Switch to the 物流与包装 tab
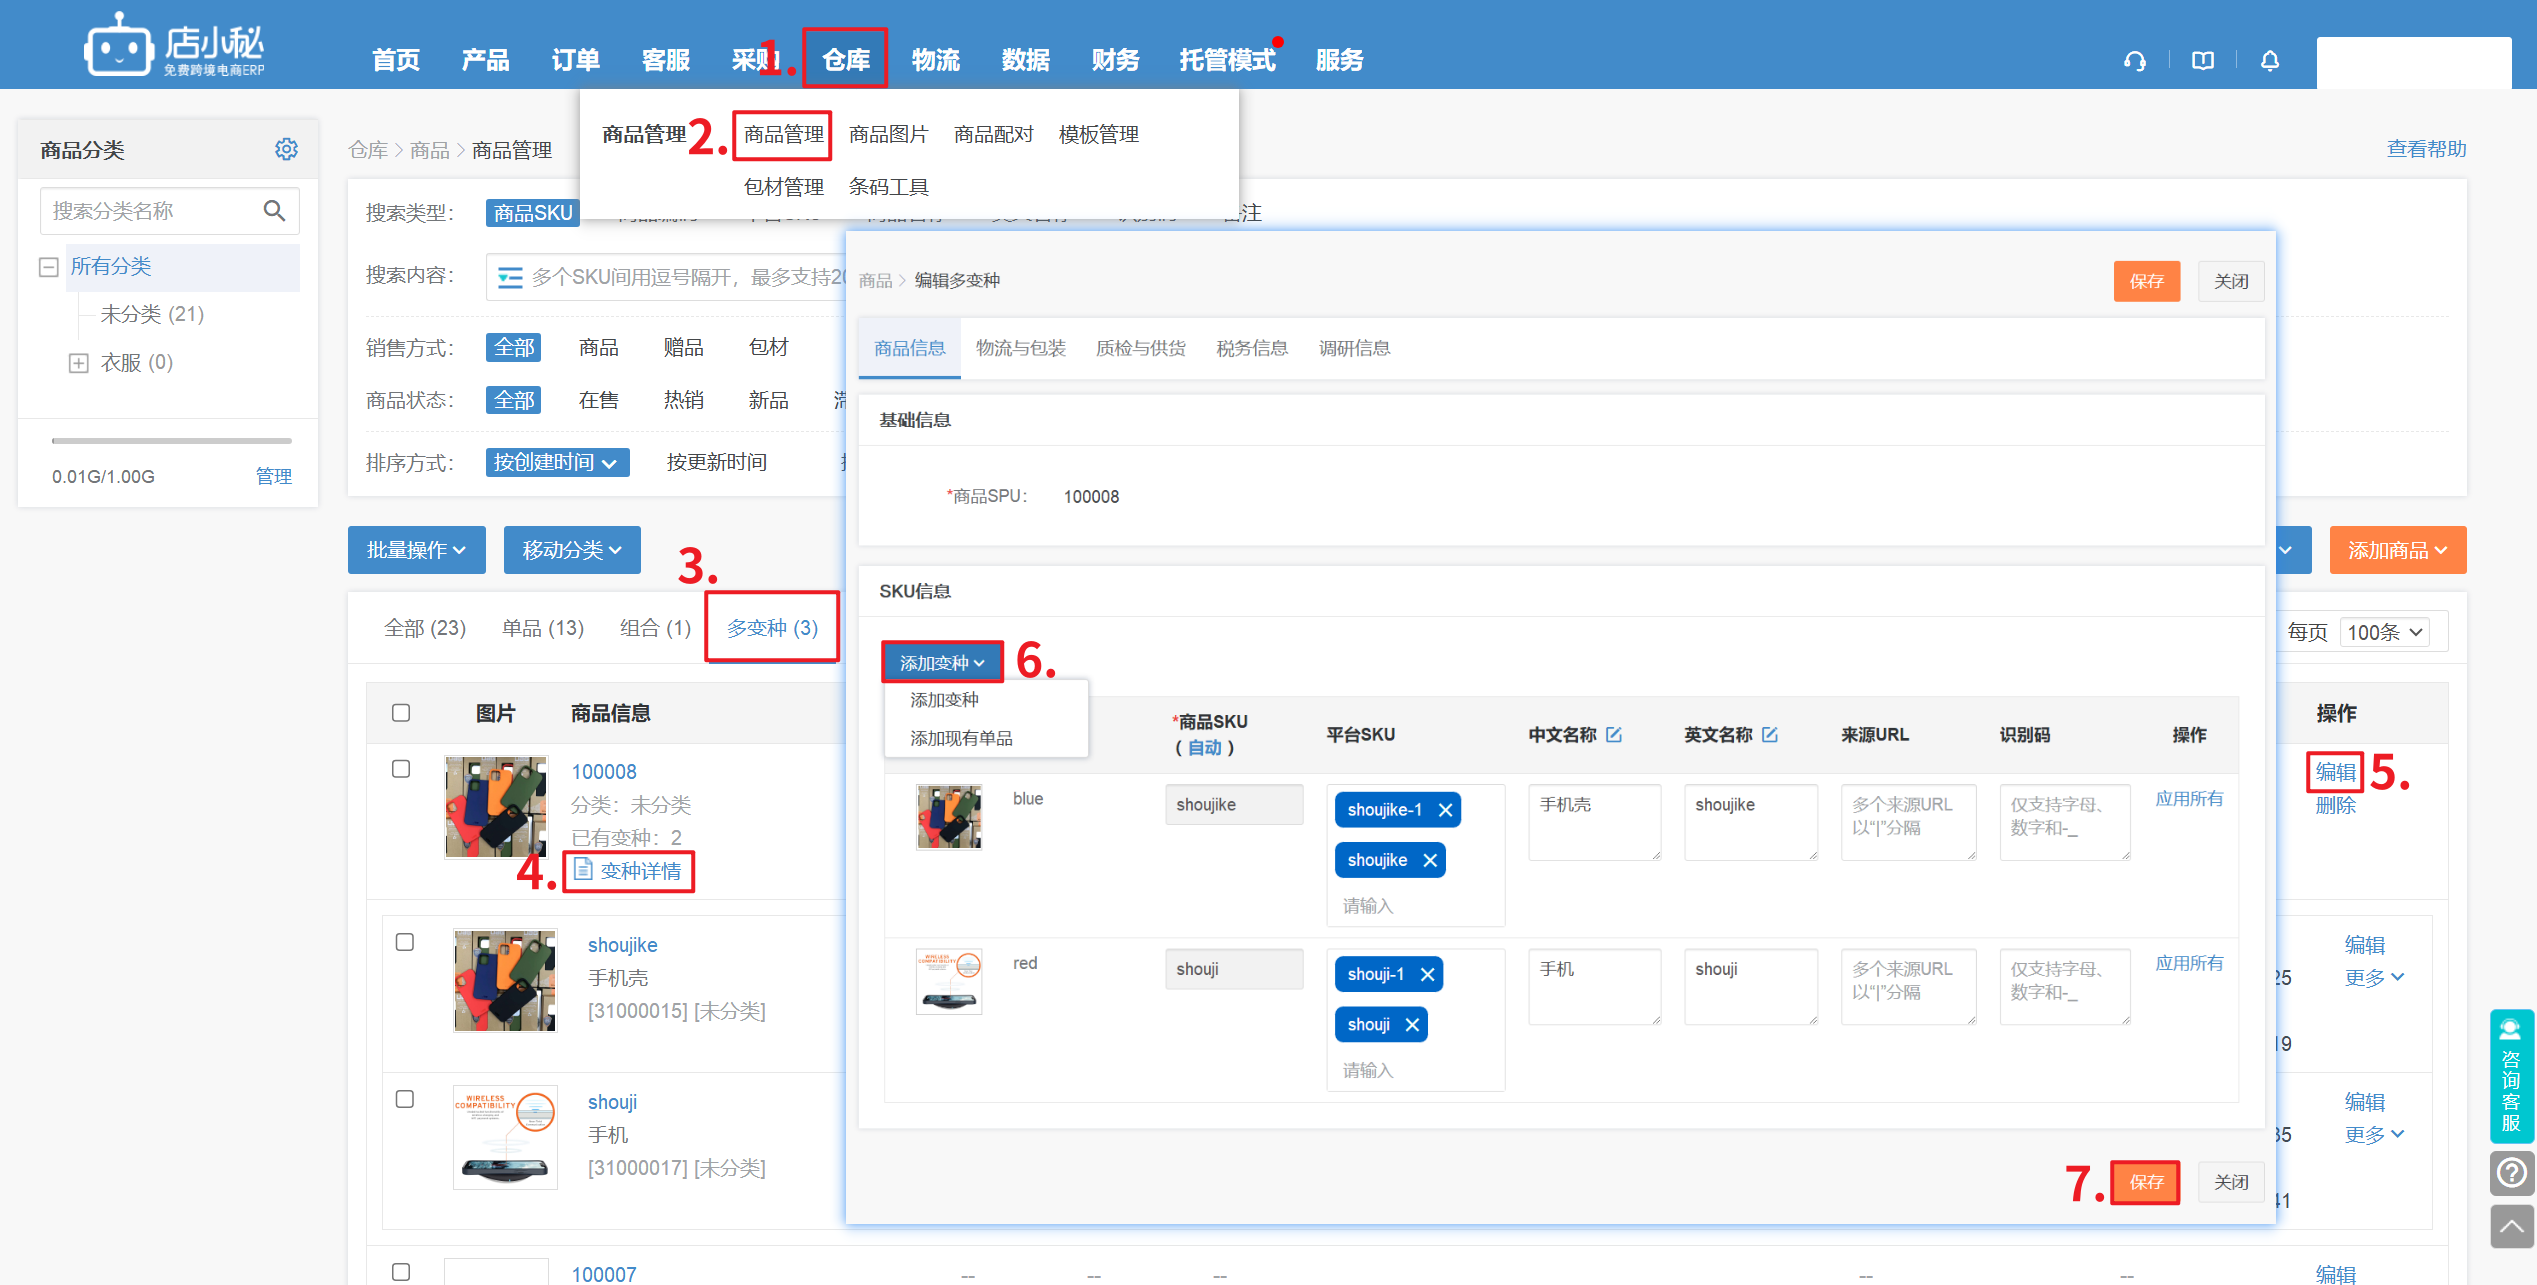 [x=1020, y=348]
